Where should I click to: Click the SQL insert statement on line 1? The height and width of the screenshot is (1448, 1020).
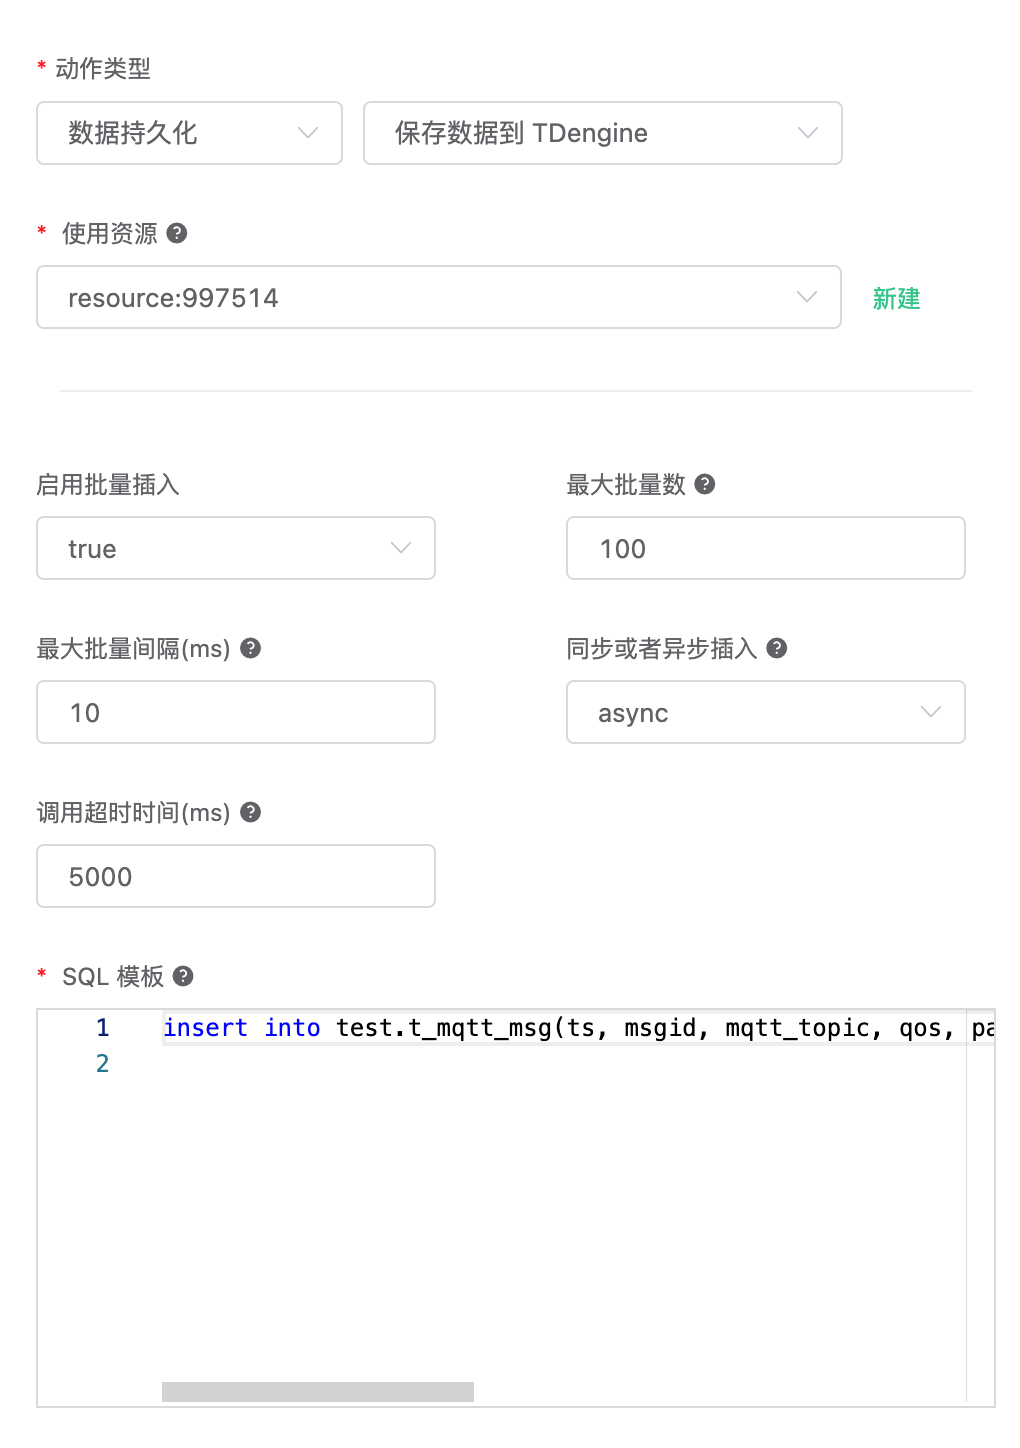560,1028
